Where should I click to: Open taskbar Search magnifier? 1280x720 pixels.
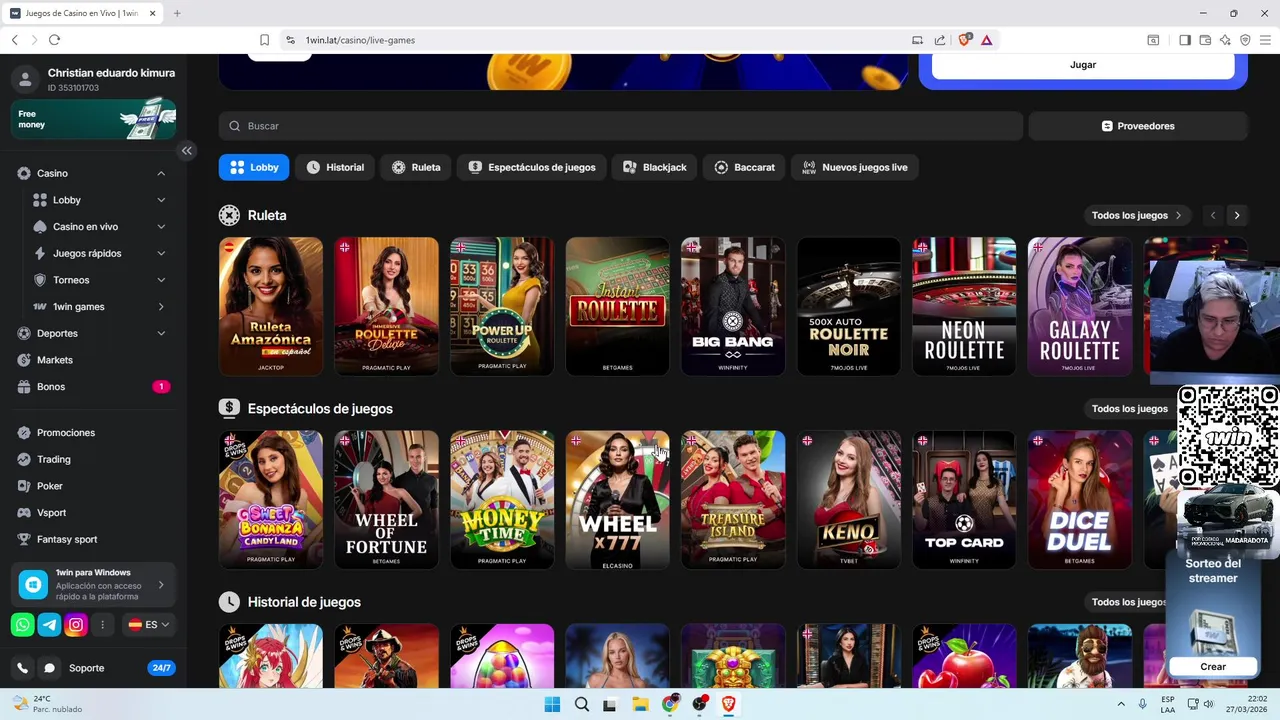point(581,704)
